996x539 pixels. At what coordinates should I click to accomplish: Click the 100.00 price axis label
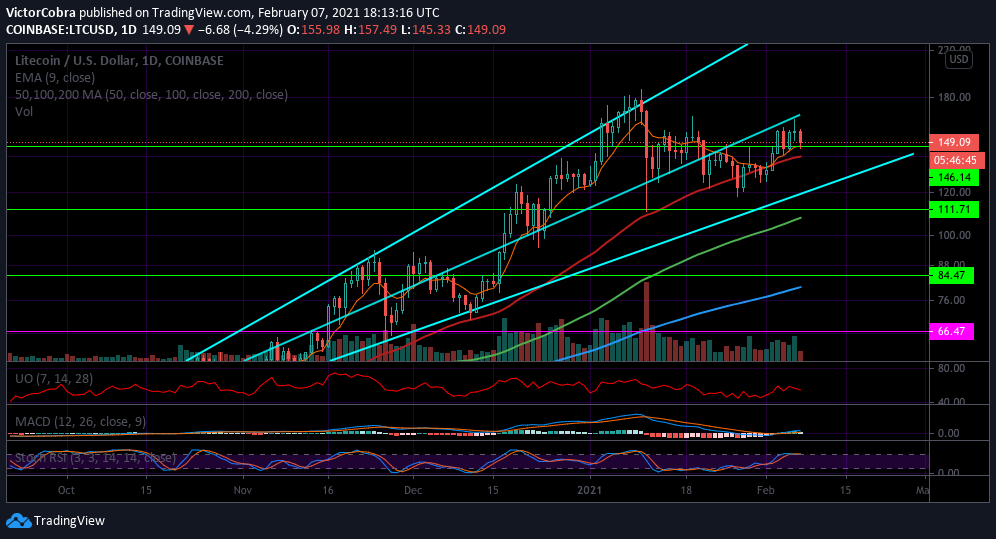[955, 235]
